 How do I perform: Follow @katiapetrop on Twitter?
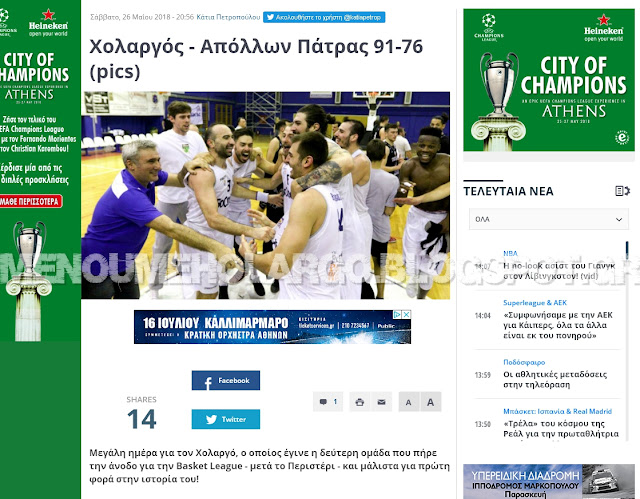point(324,17)
